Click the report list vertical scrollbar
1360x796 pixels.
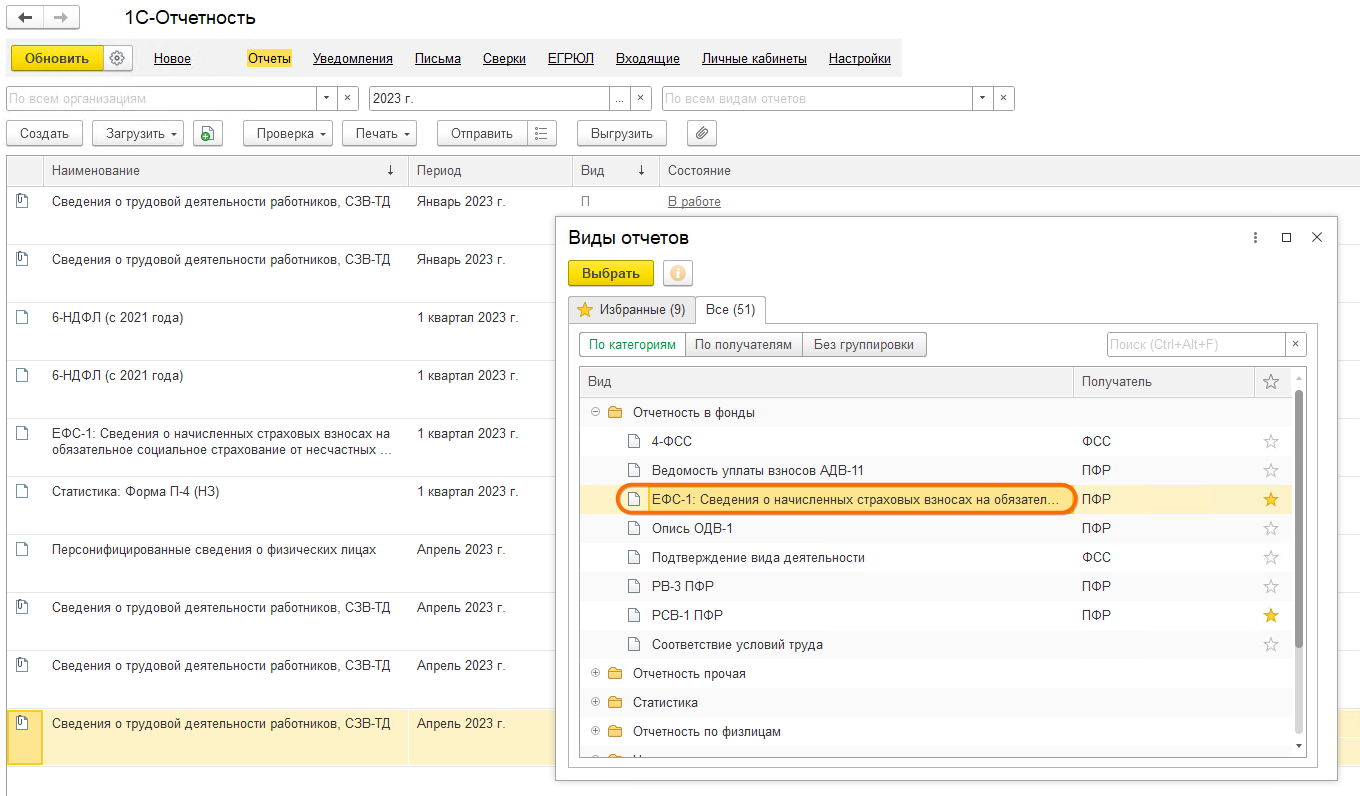(x=1299, y=520)
